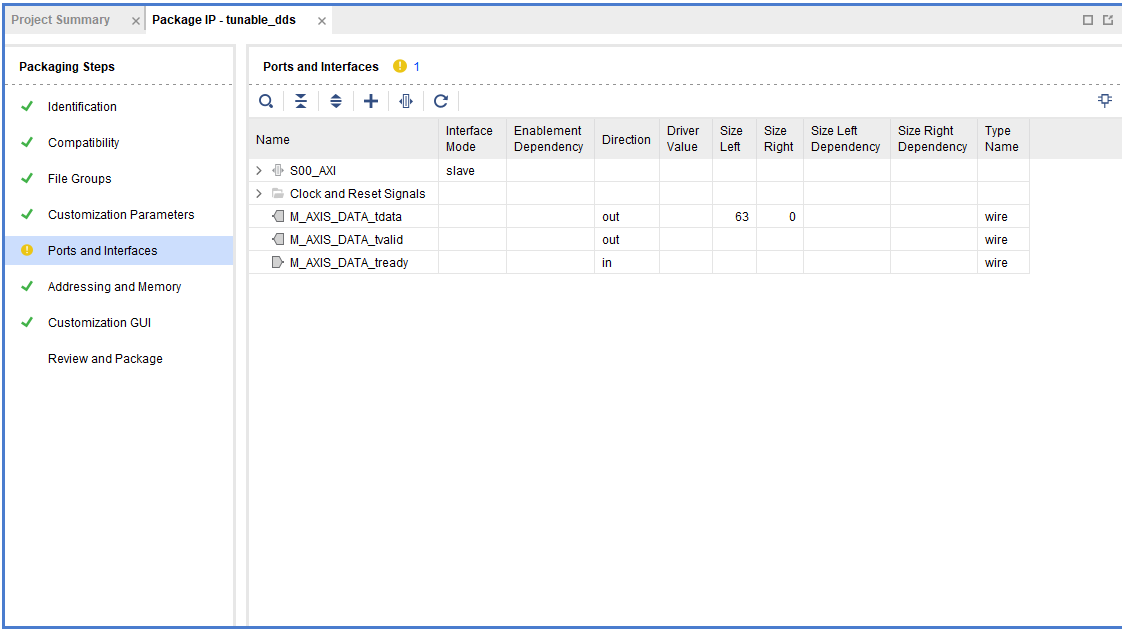Click the Add plus icon
The width and height of the screenshot is (1122, 634).
pos(371,101)
